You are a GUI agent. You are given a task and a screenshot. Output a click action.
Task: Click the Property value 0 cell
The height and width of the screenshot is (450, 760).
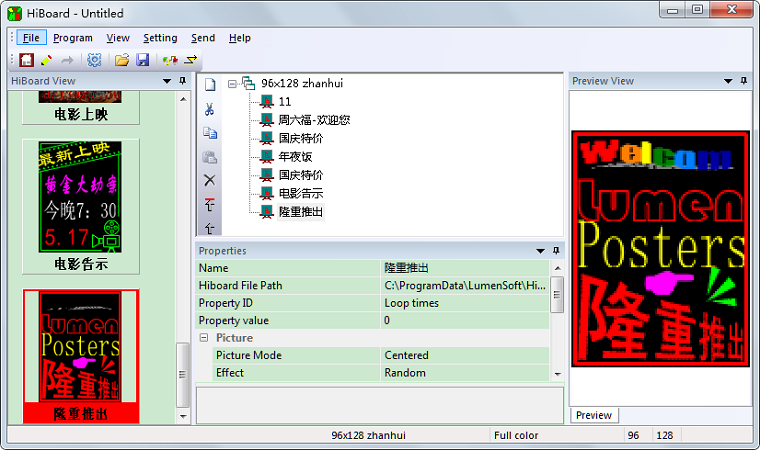[x=465, y=321]
